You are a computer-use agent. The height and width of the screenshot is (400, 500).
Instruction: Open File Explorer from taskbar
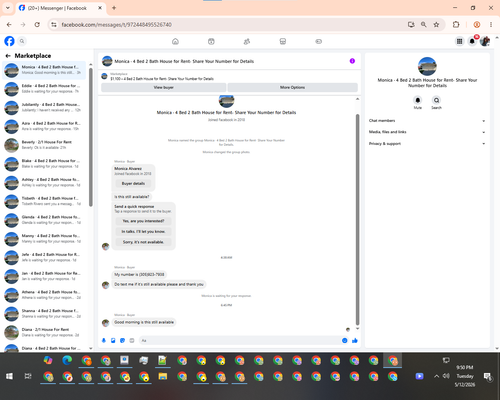click(x=163, y=377)
